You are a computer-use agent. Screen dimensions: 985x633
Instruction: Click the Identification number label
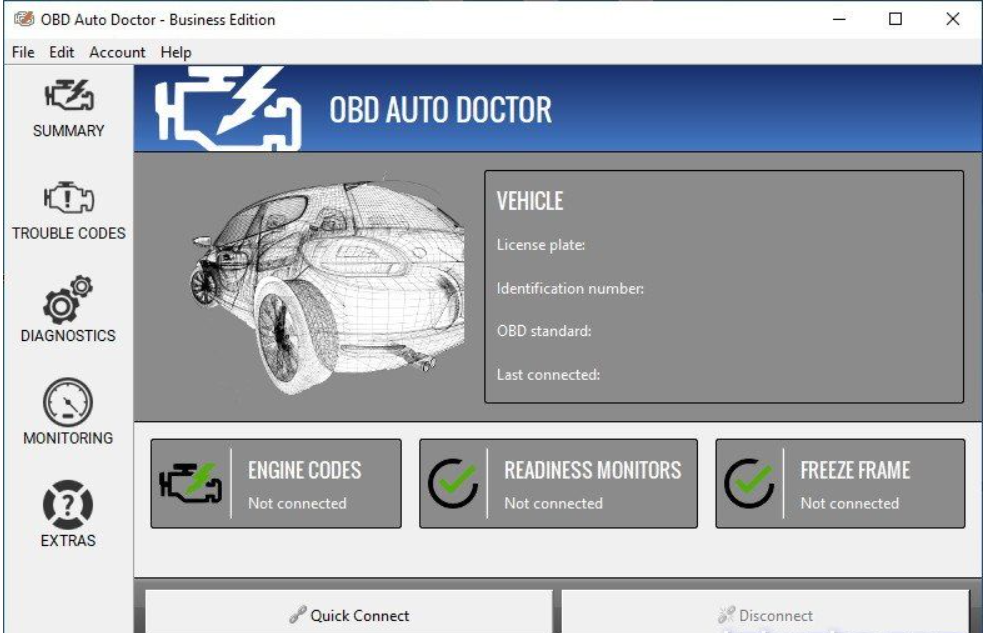[570, 288]
